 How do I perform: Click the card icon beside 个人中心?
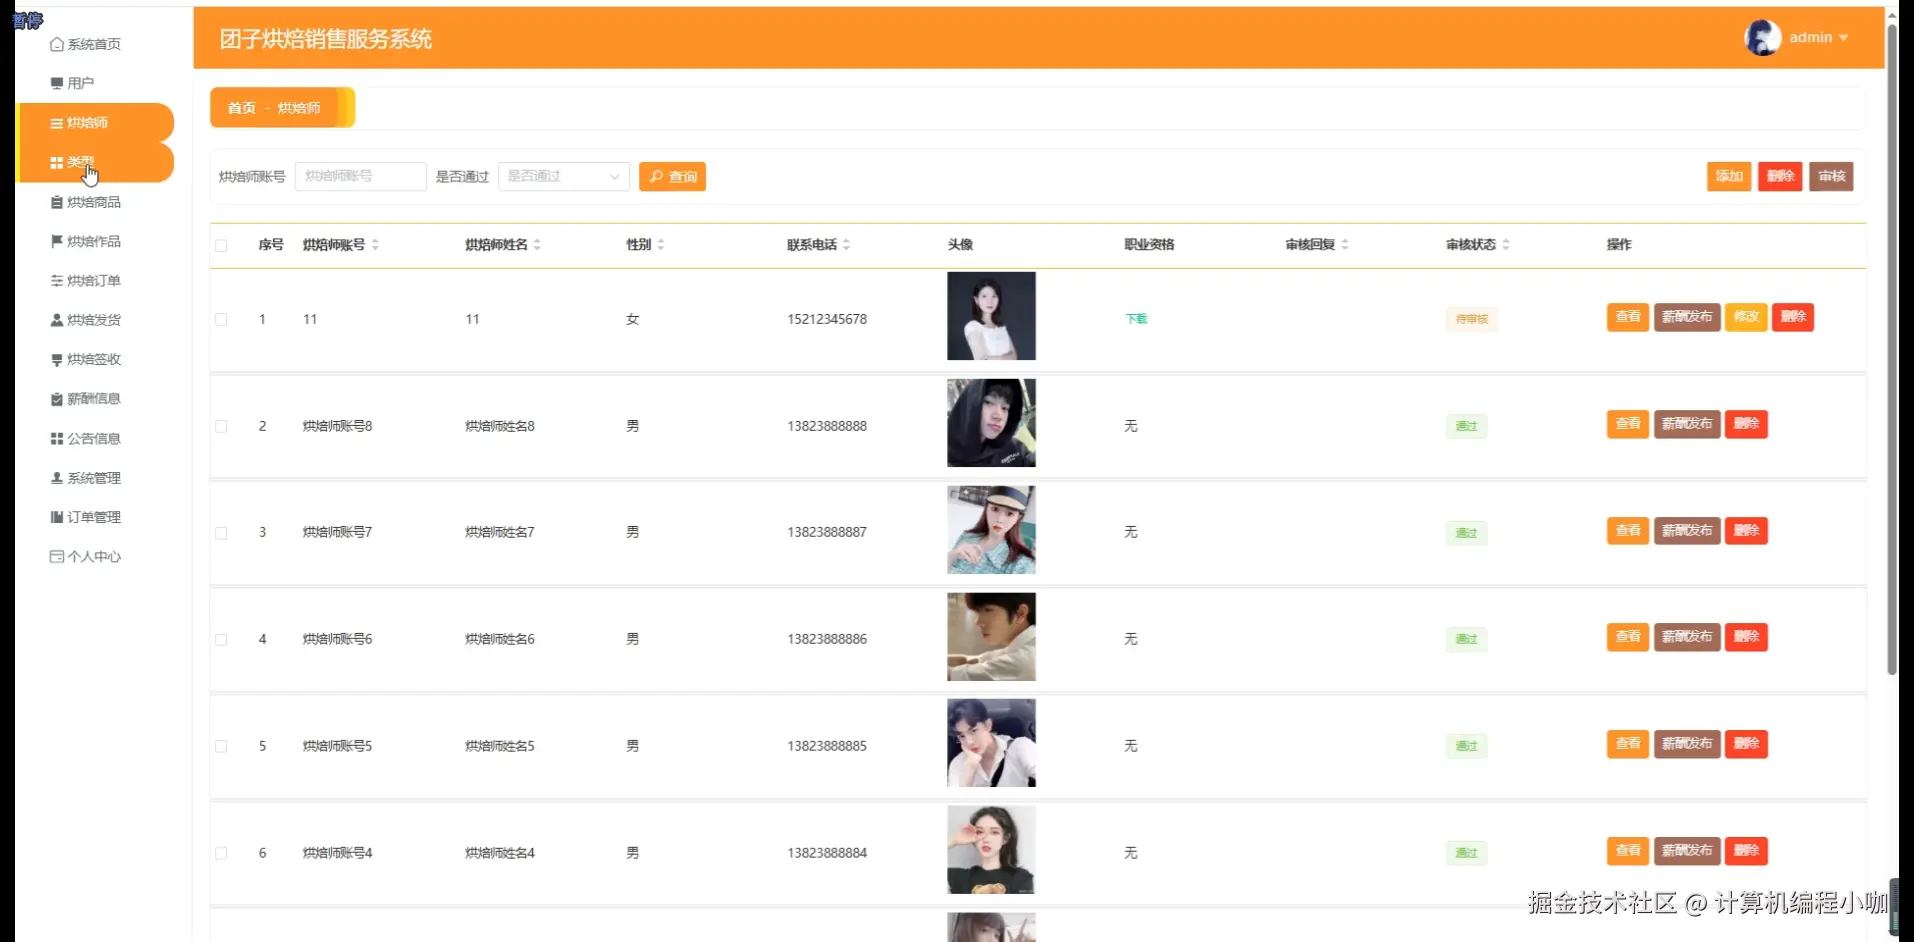point(57,557)
